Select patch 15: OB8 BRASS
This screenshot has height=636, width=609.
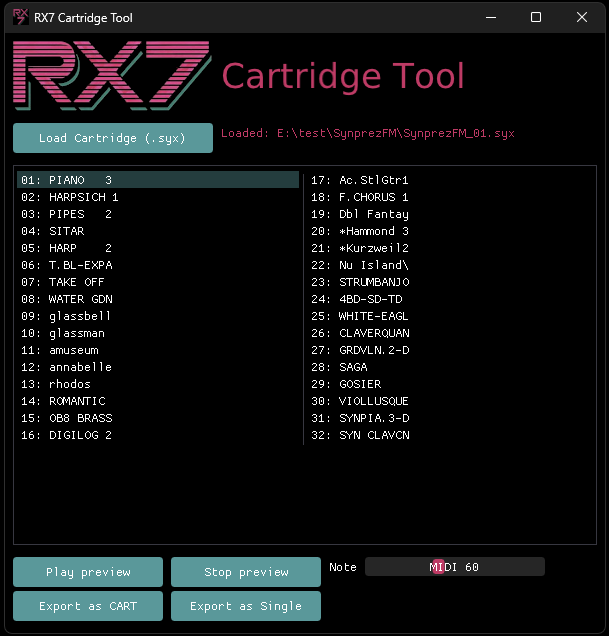coord(158,418)
